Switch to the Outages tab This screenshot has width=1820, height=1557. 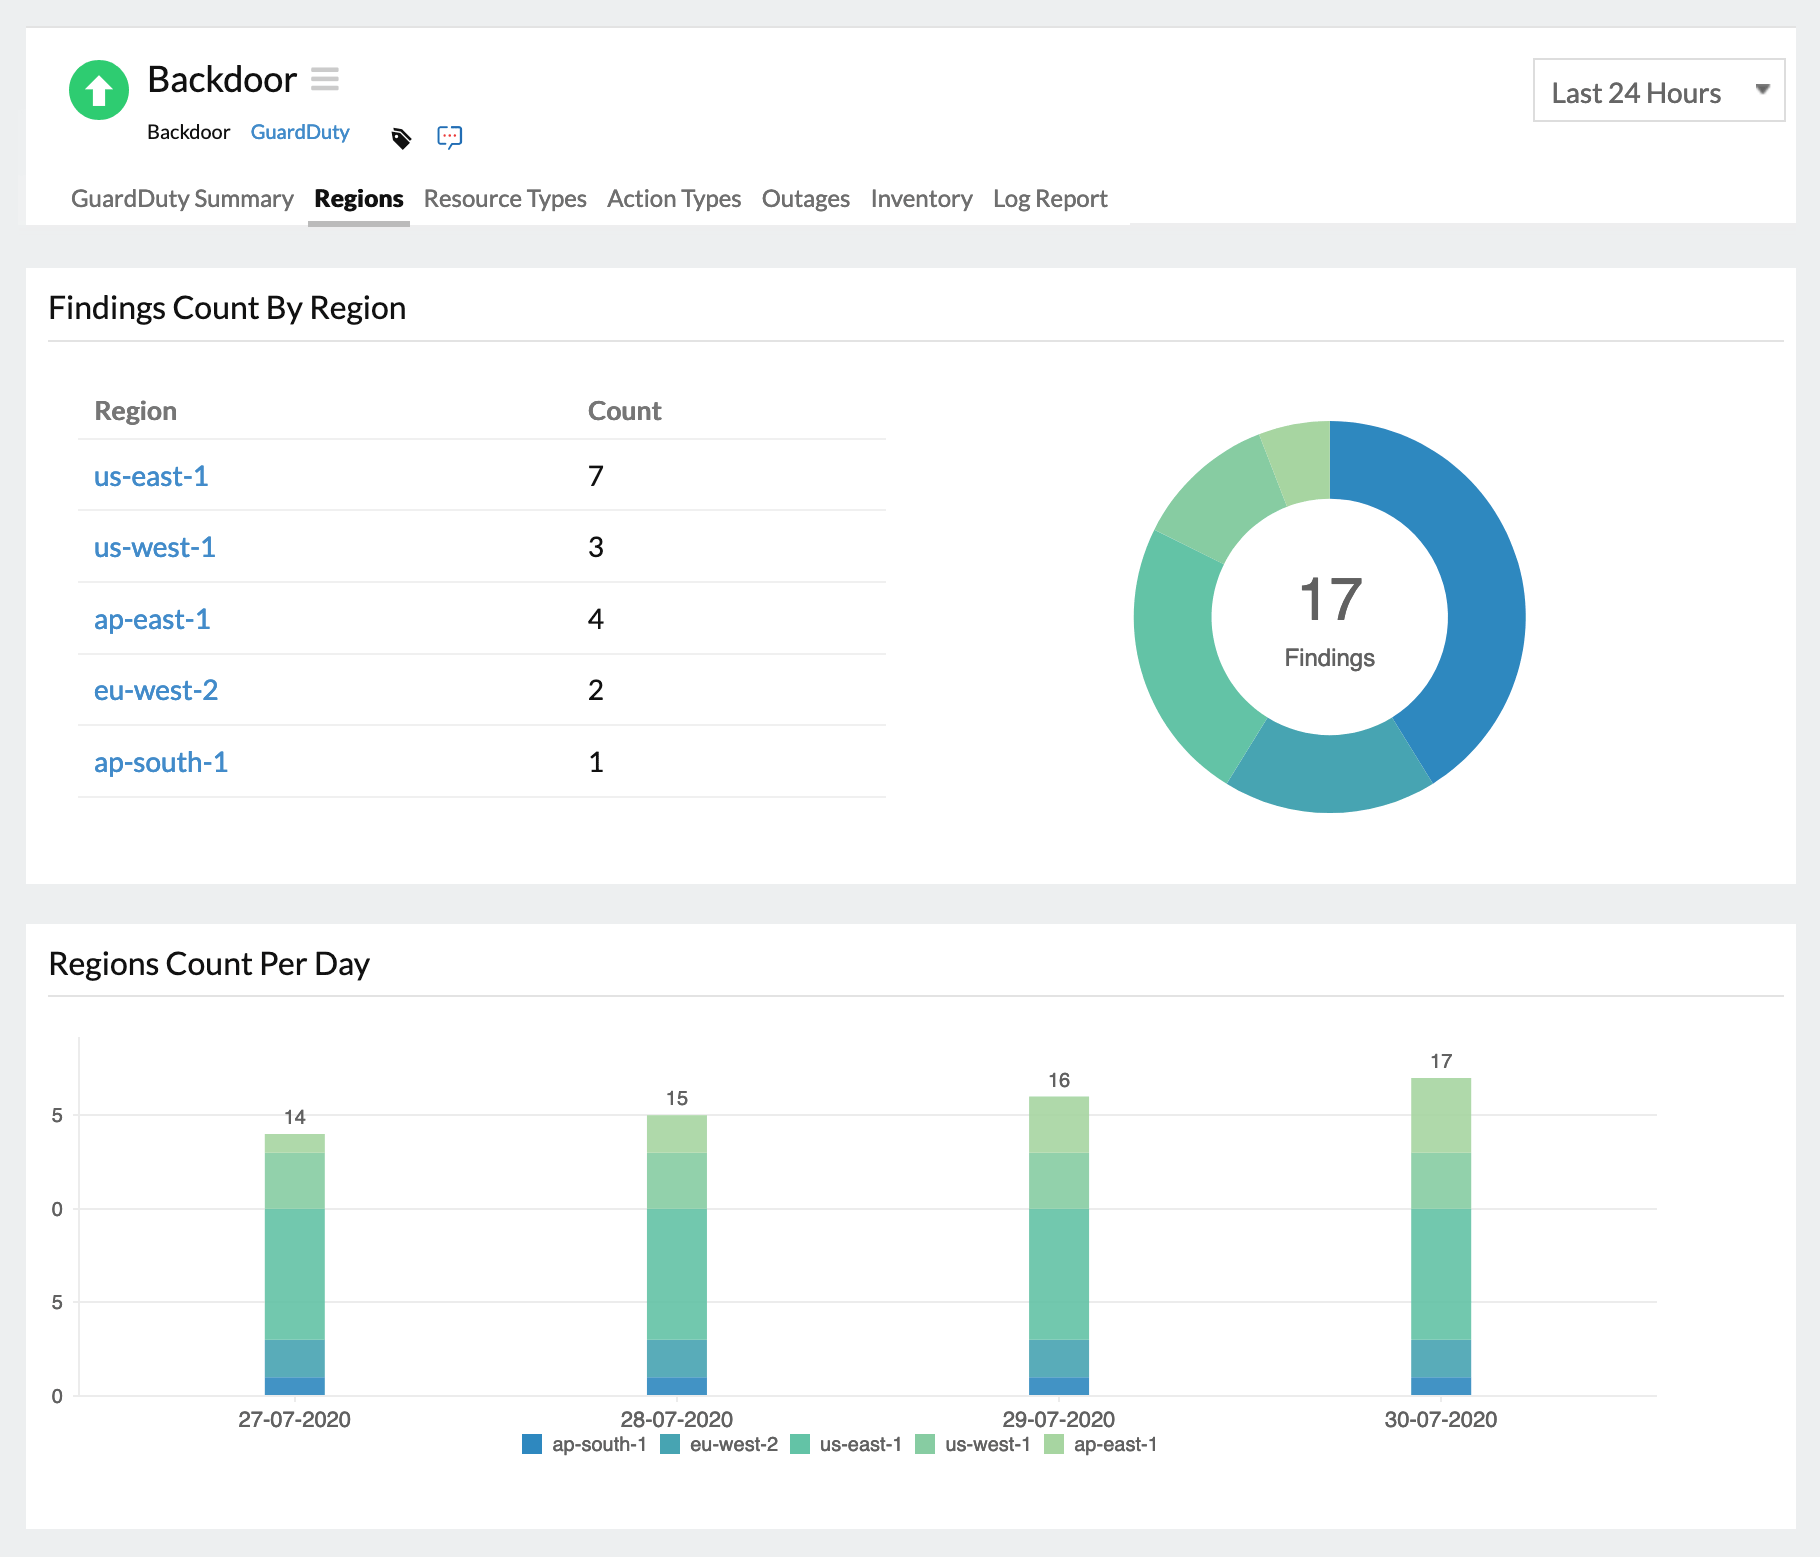pos(805,198)
